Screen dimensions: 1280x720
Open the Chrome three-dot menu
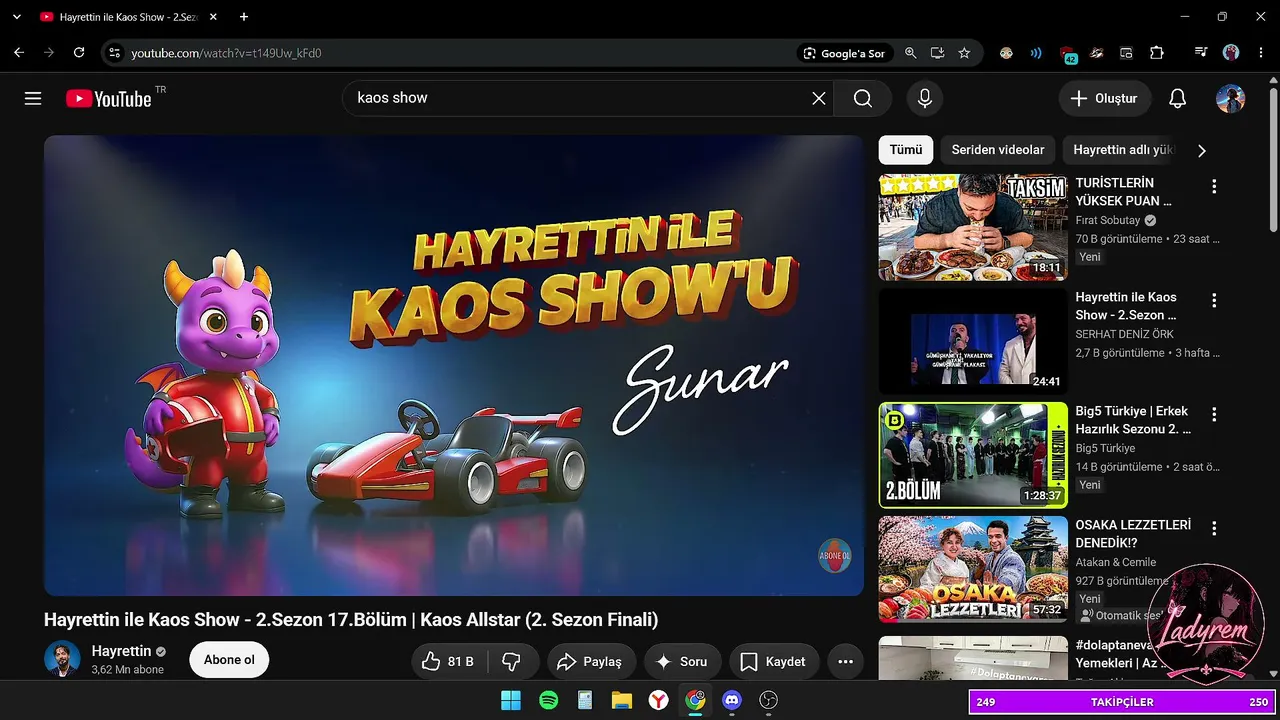[x=1259, y=53]
